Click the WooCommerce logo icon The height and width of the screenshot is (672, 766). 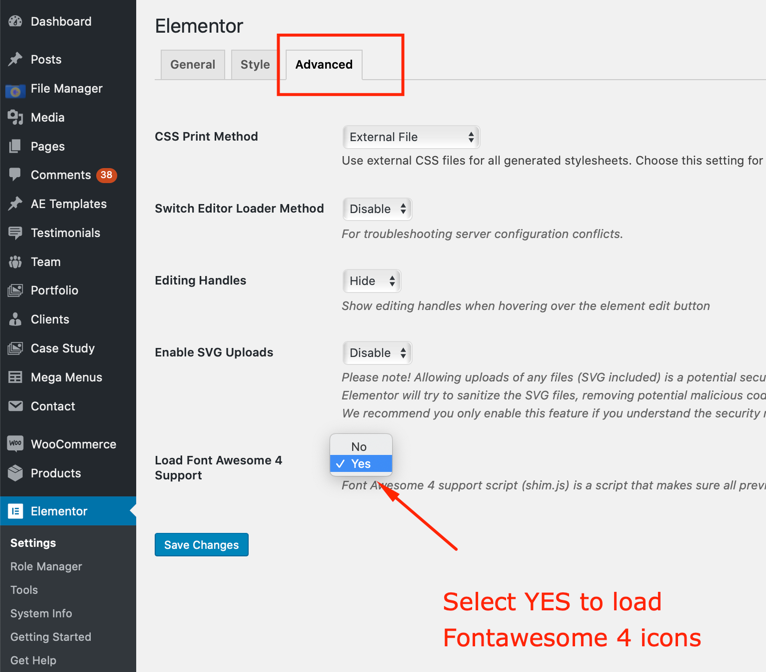click(x=15, y=444)
